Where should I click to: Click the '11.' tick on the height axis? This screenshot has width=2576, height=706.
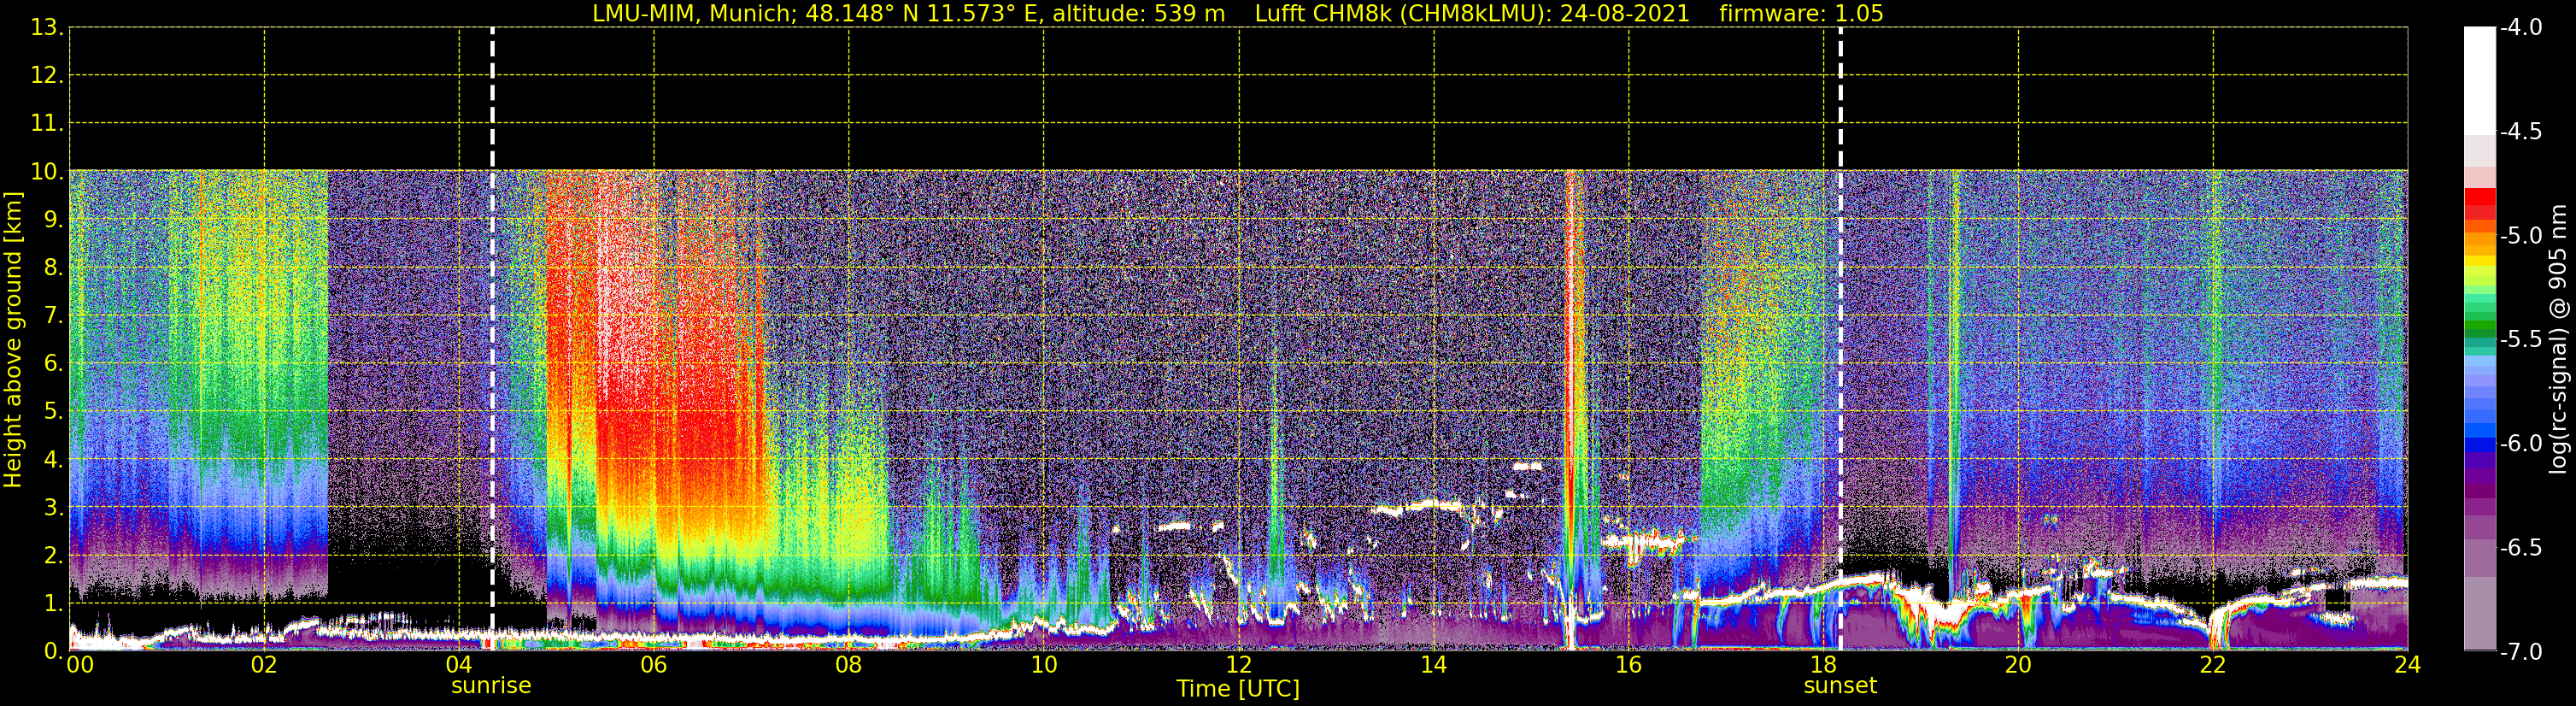coord(46,124)
